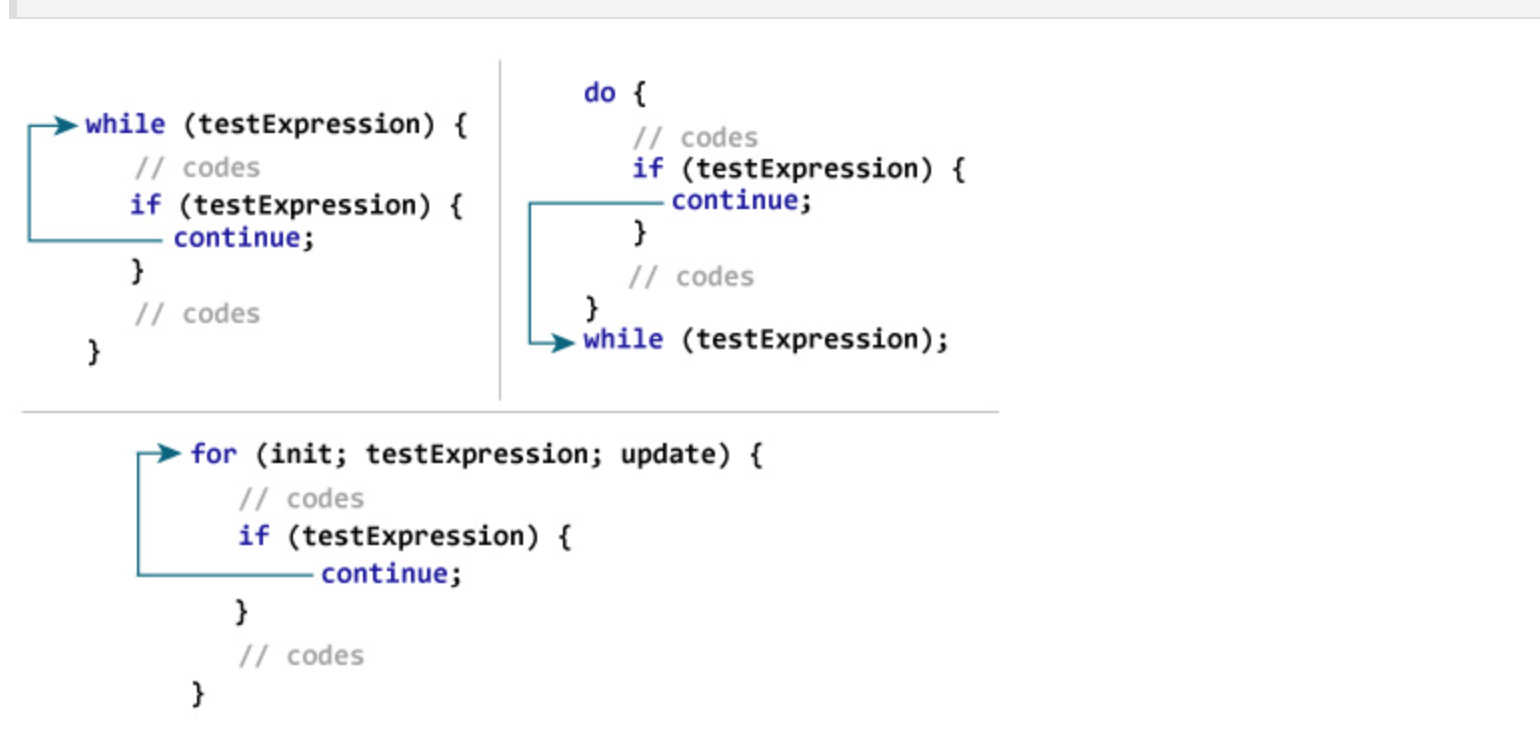Click the 'while' keyword in the first diagram

125,125
